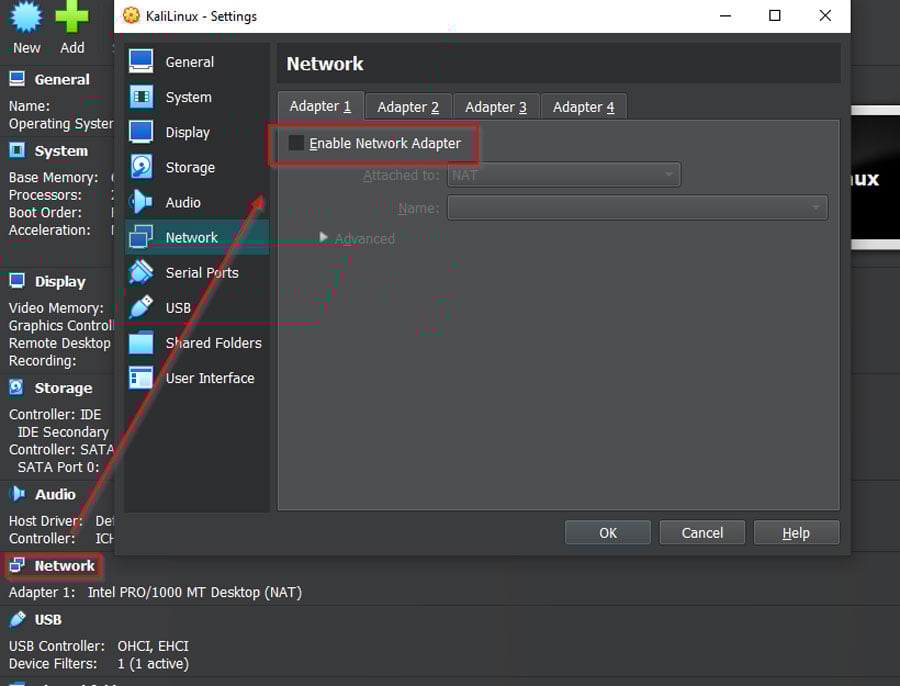Select Audio in the settings category list
The width and height of the screenshot is (900, 686).
pyautogui.click(x=197, y=202)
